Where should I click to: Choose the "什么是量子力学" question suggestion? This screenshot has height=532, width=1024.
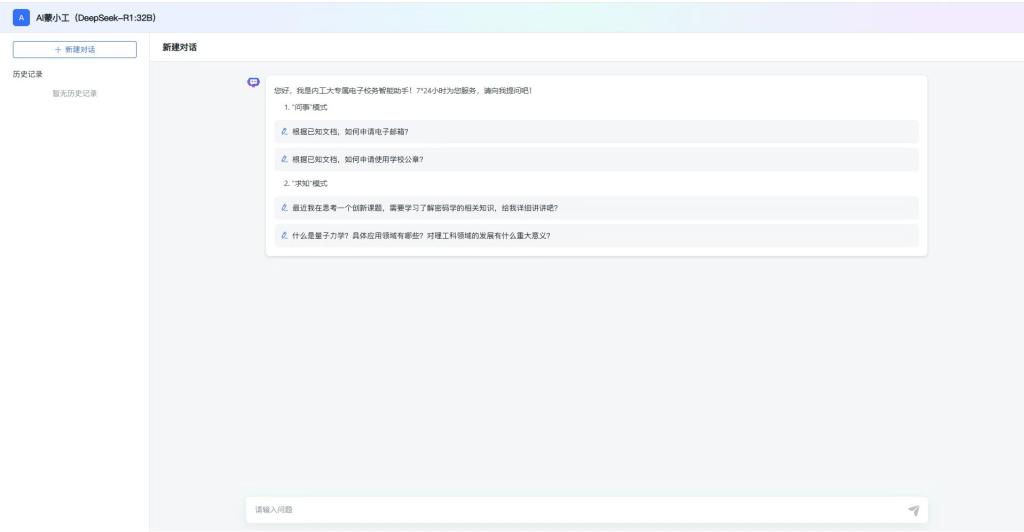[x=421, y=236]
